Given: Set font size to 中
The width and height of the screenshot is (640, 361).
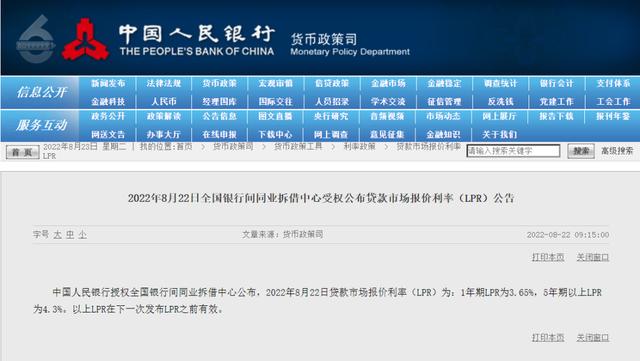Looking at the screenshot, I should [70, 234].
